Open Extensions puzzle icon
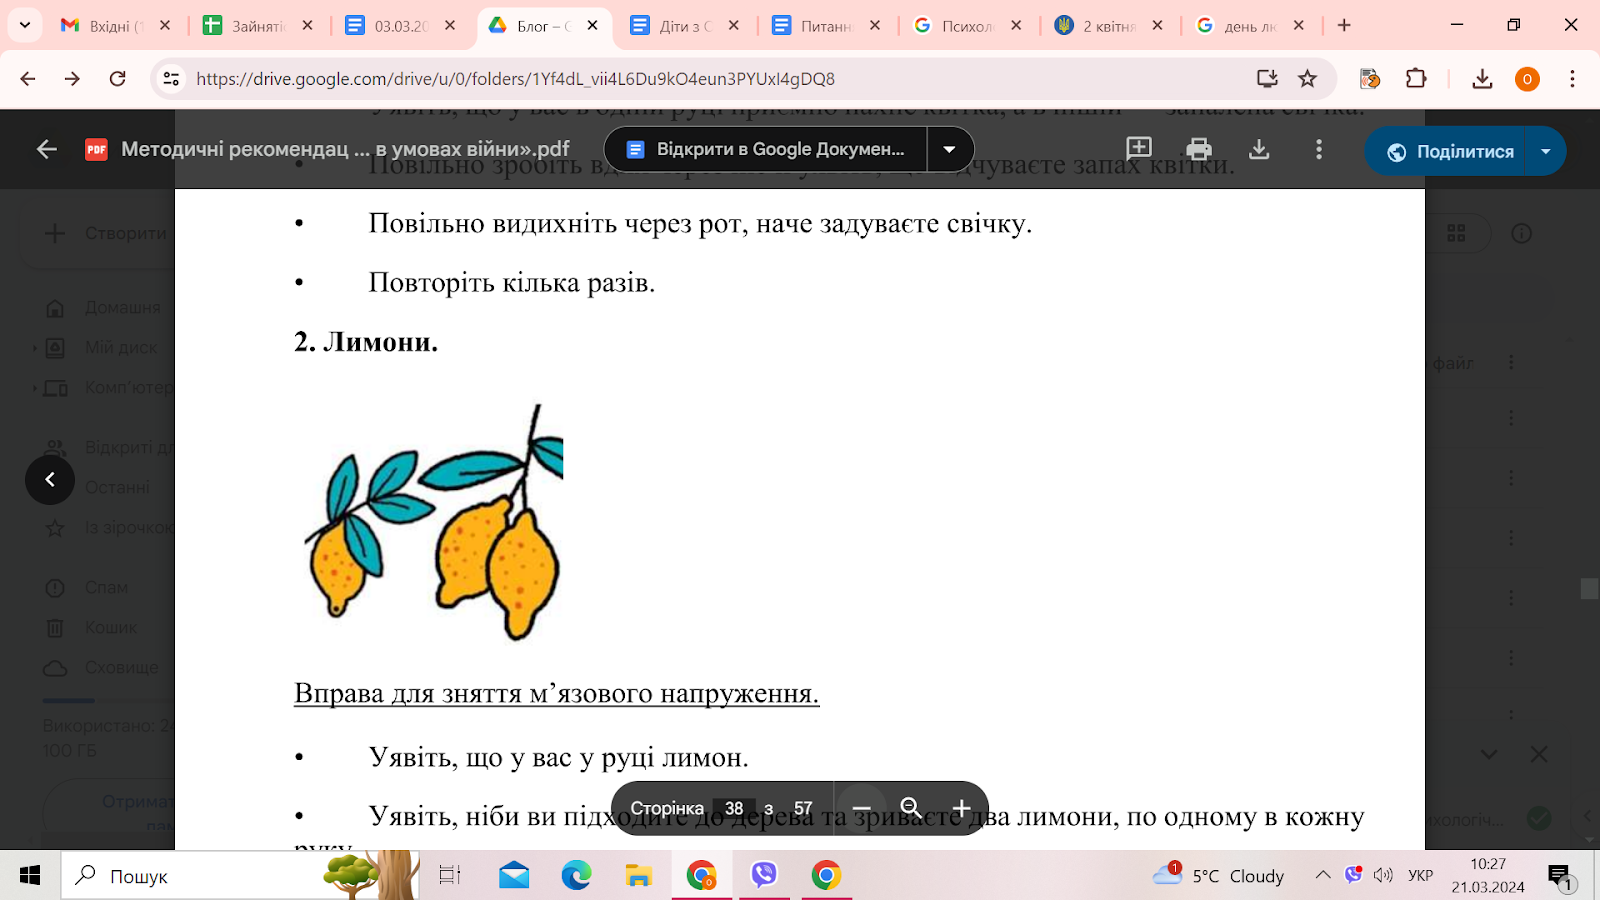 click(1416, 78)
